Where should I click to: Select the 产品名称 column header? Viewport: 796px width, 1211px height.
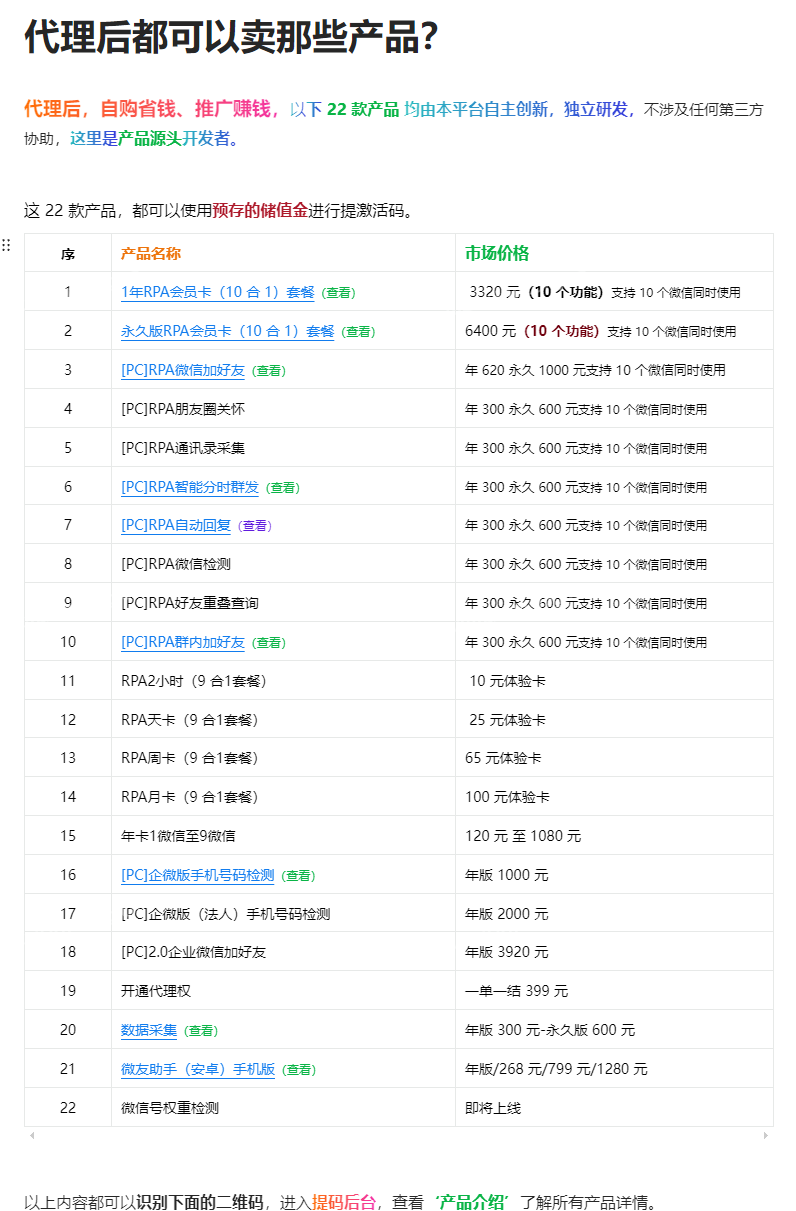tap(283, 253)
